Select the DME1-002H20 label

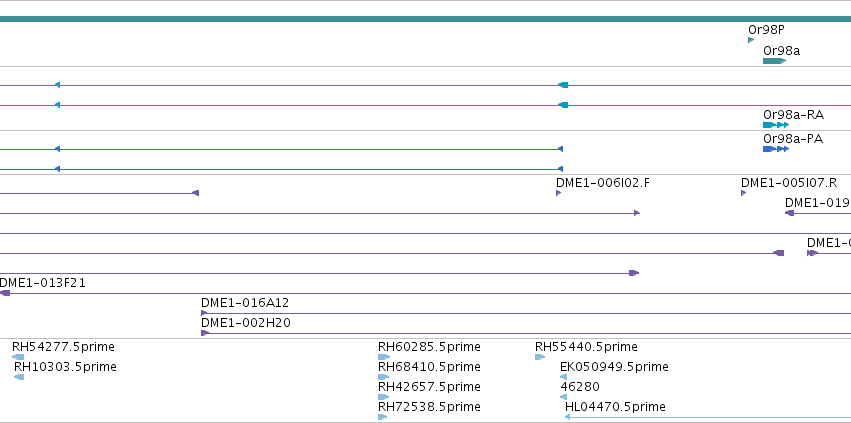coord(245,323)
